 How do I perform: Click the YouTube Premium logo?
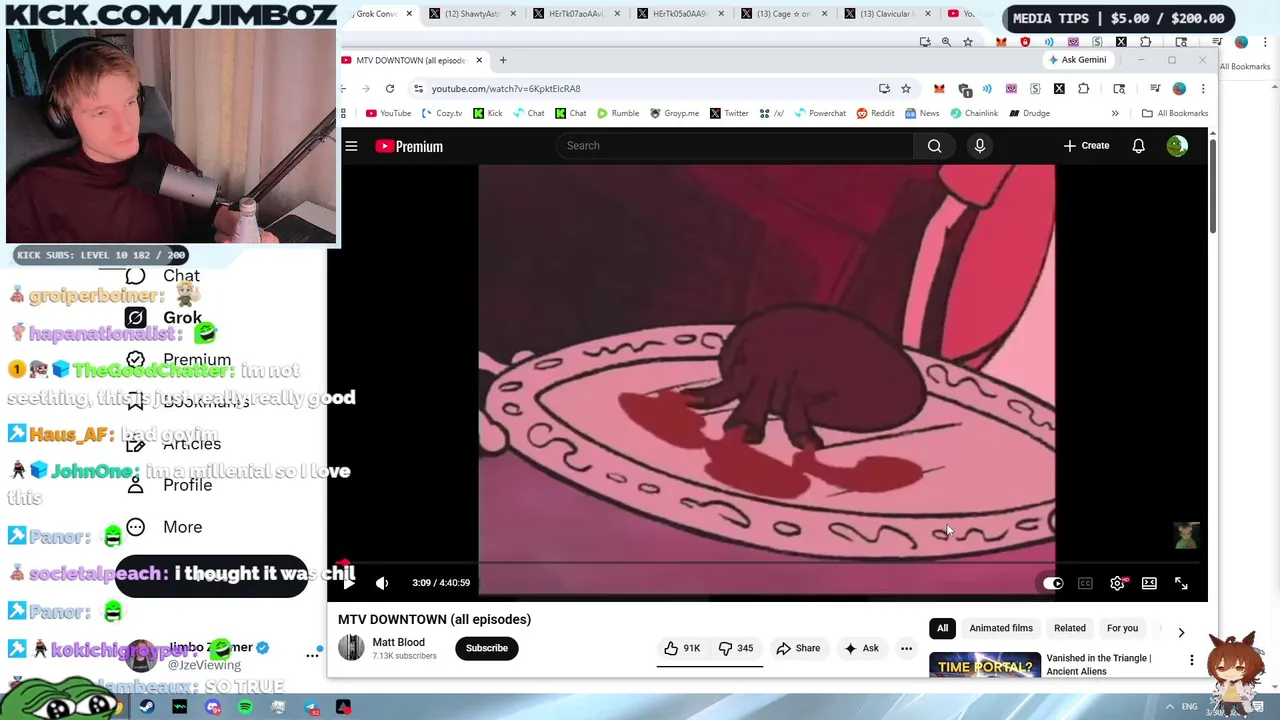pyautogui.click(x=409, y=146)
